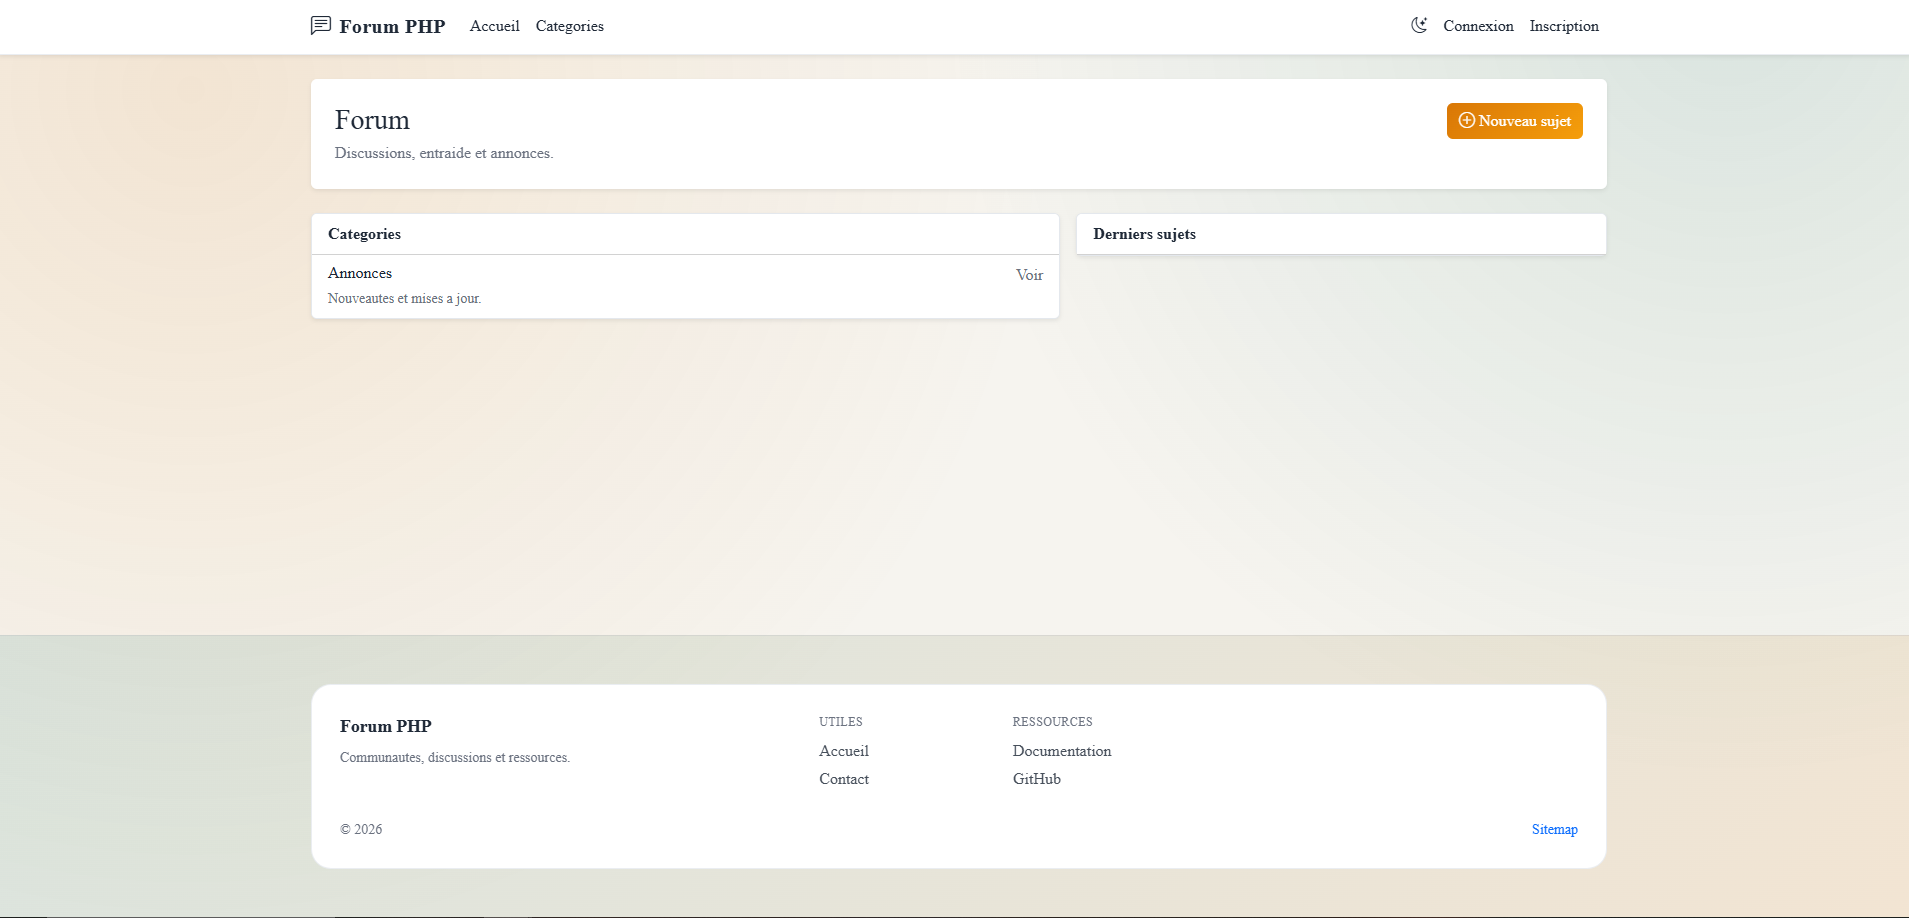The image size is (1909, 918).
Task: Select Accueil in the top navigation
Action: (493, 26)
